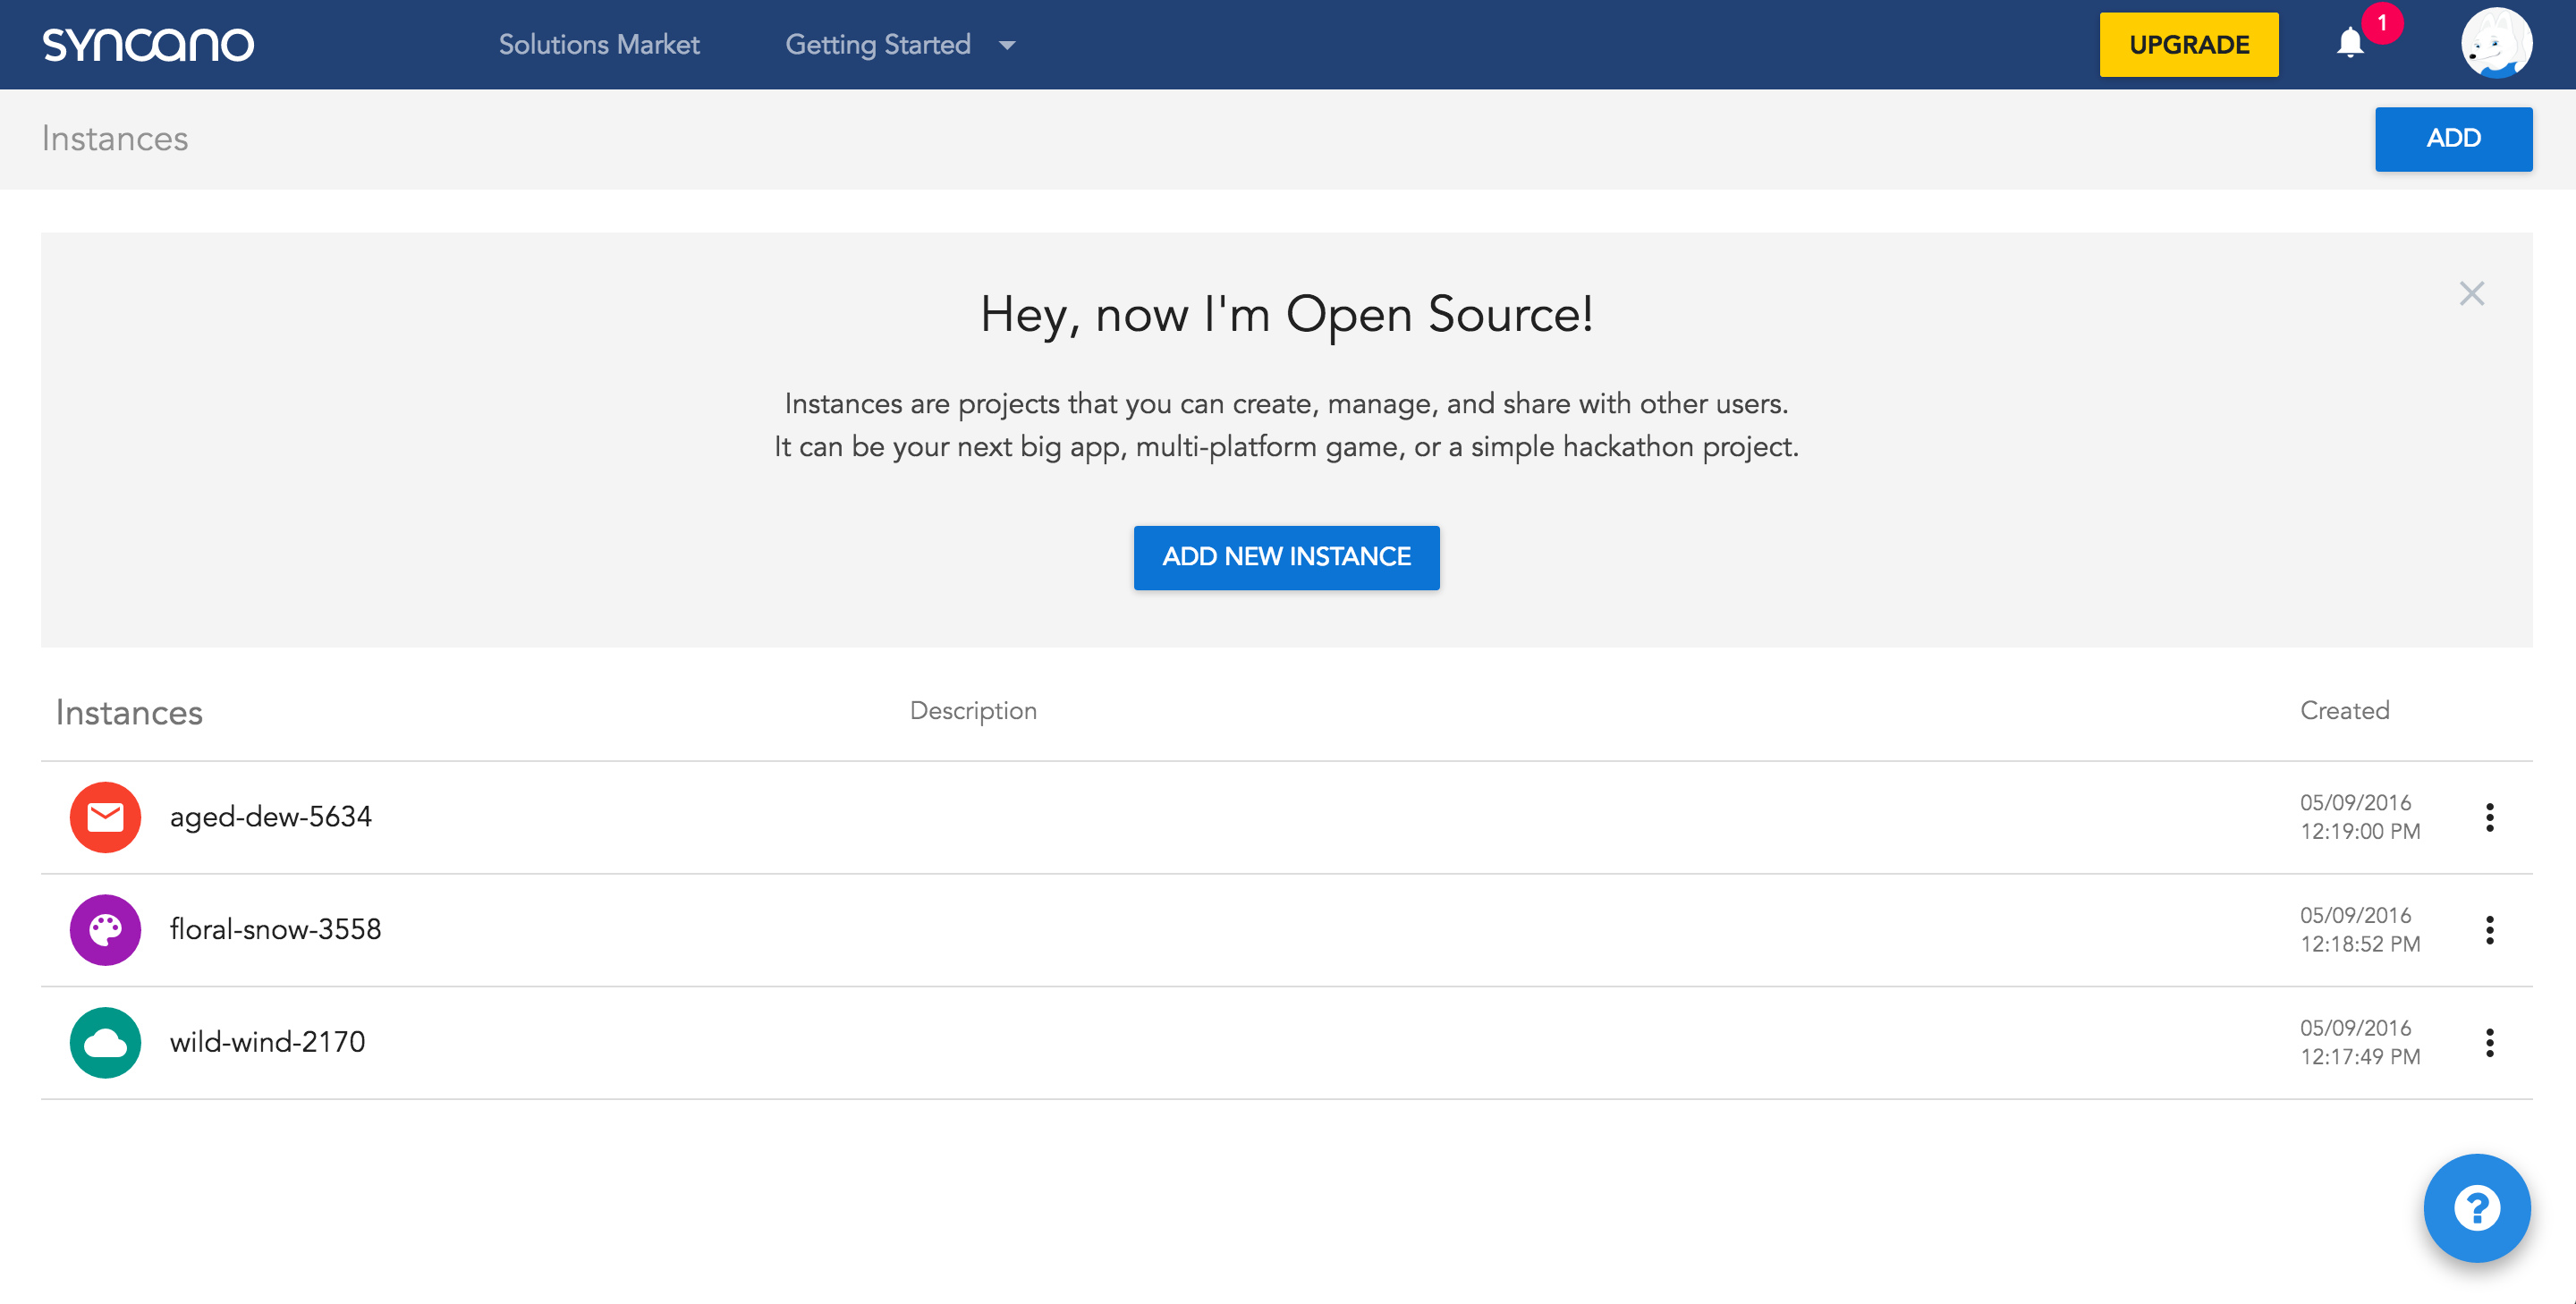Open the wild-wind-2170 instance
This screenshot has width=2576, height=1304.
[267, 1042]
